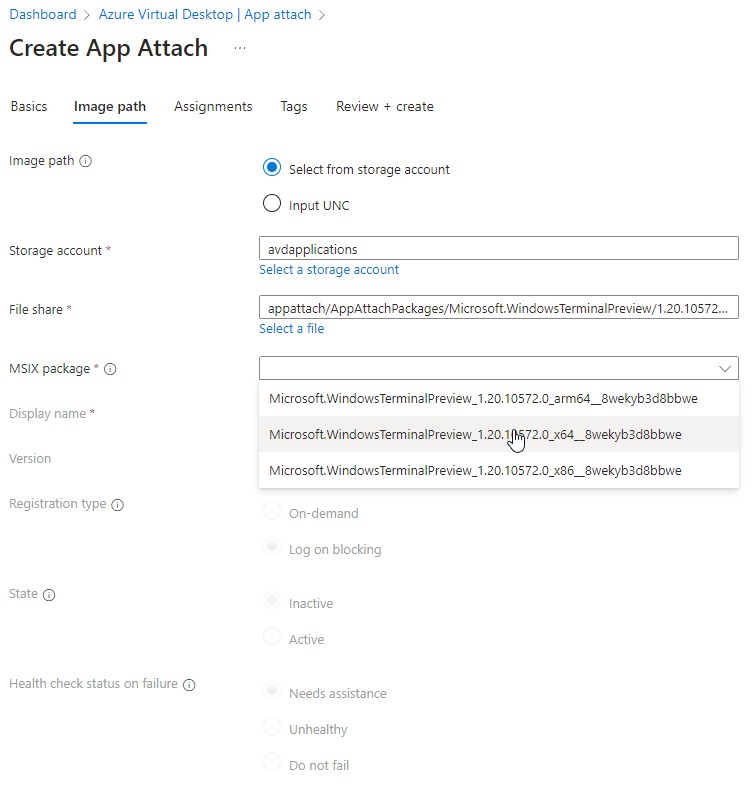The width and height of the screenshot is (755, 789).
Task: Click the File share path field
Action: (x=499, y=307)
